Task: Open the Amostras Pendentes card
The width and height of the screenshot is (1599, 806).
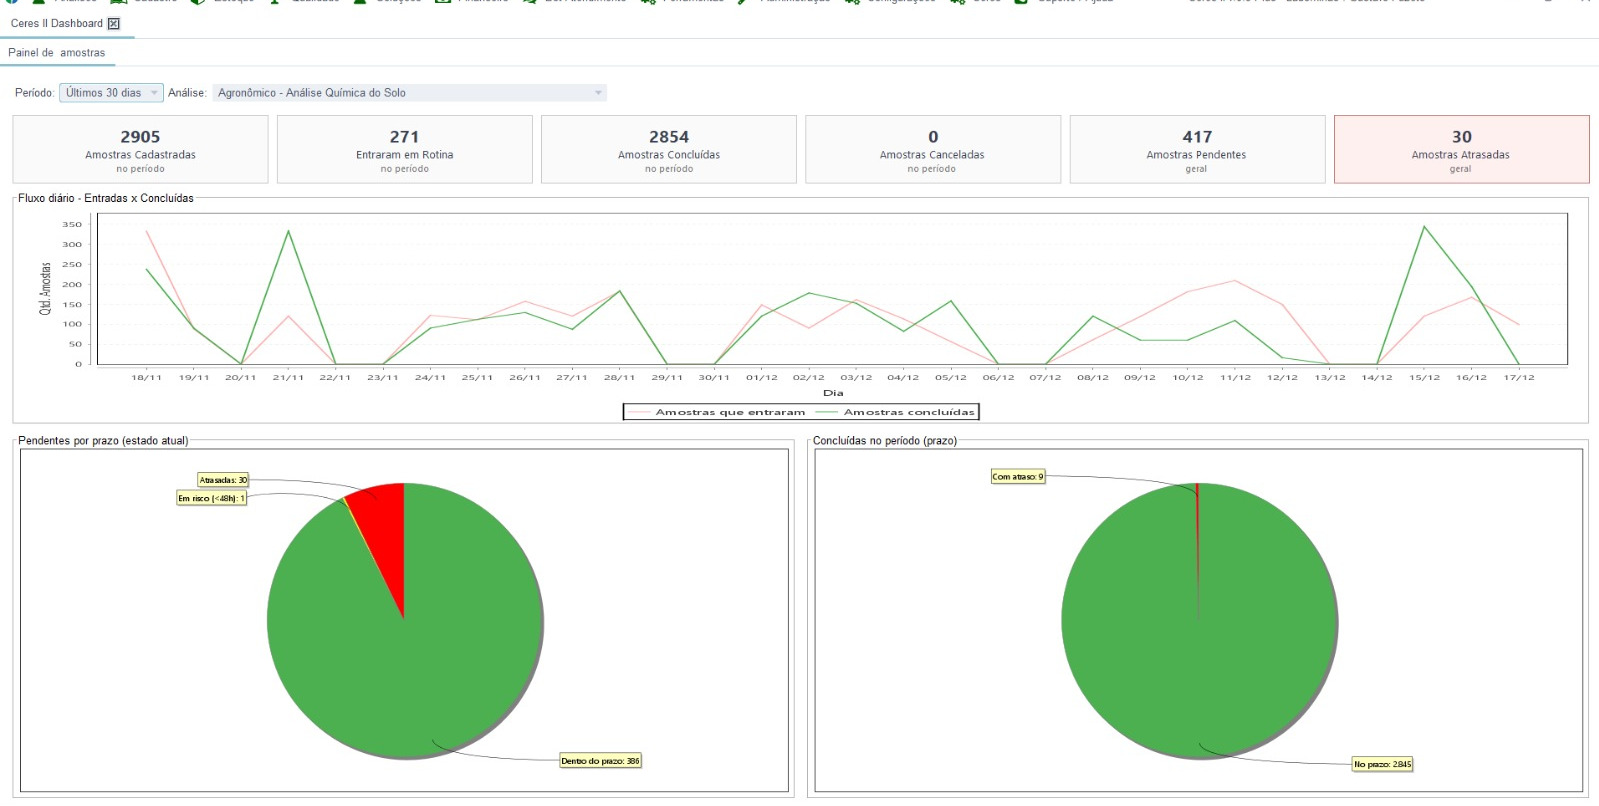Action: click(x=1196, y=150)
